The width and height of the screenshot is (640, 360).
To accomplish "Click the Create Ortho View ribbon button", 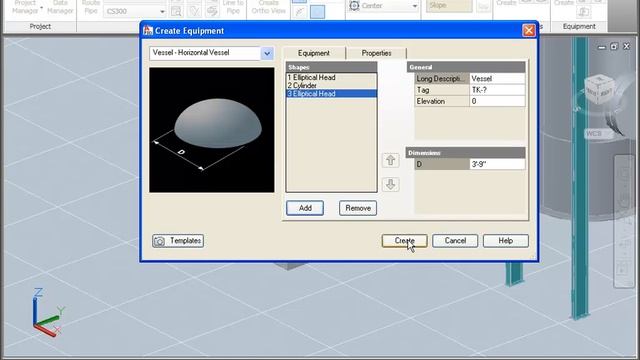I will (x=268, y=7).
